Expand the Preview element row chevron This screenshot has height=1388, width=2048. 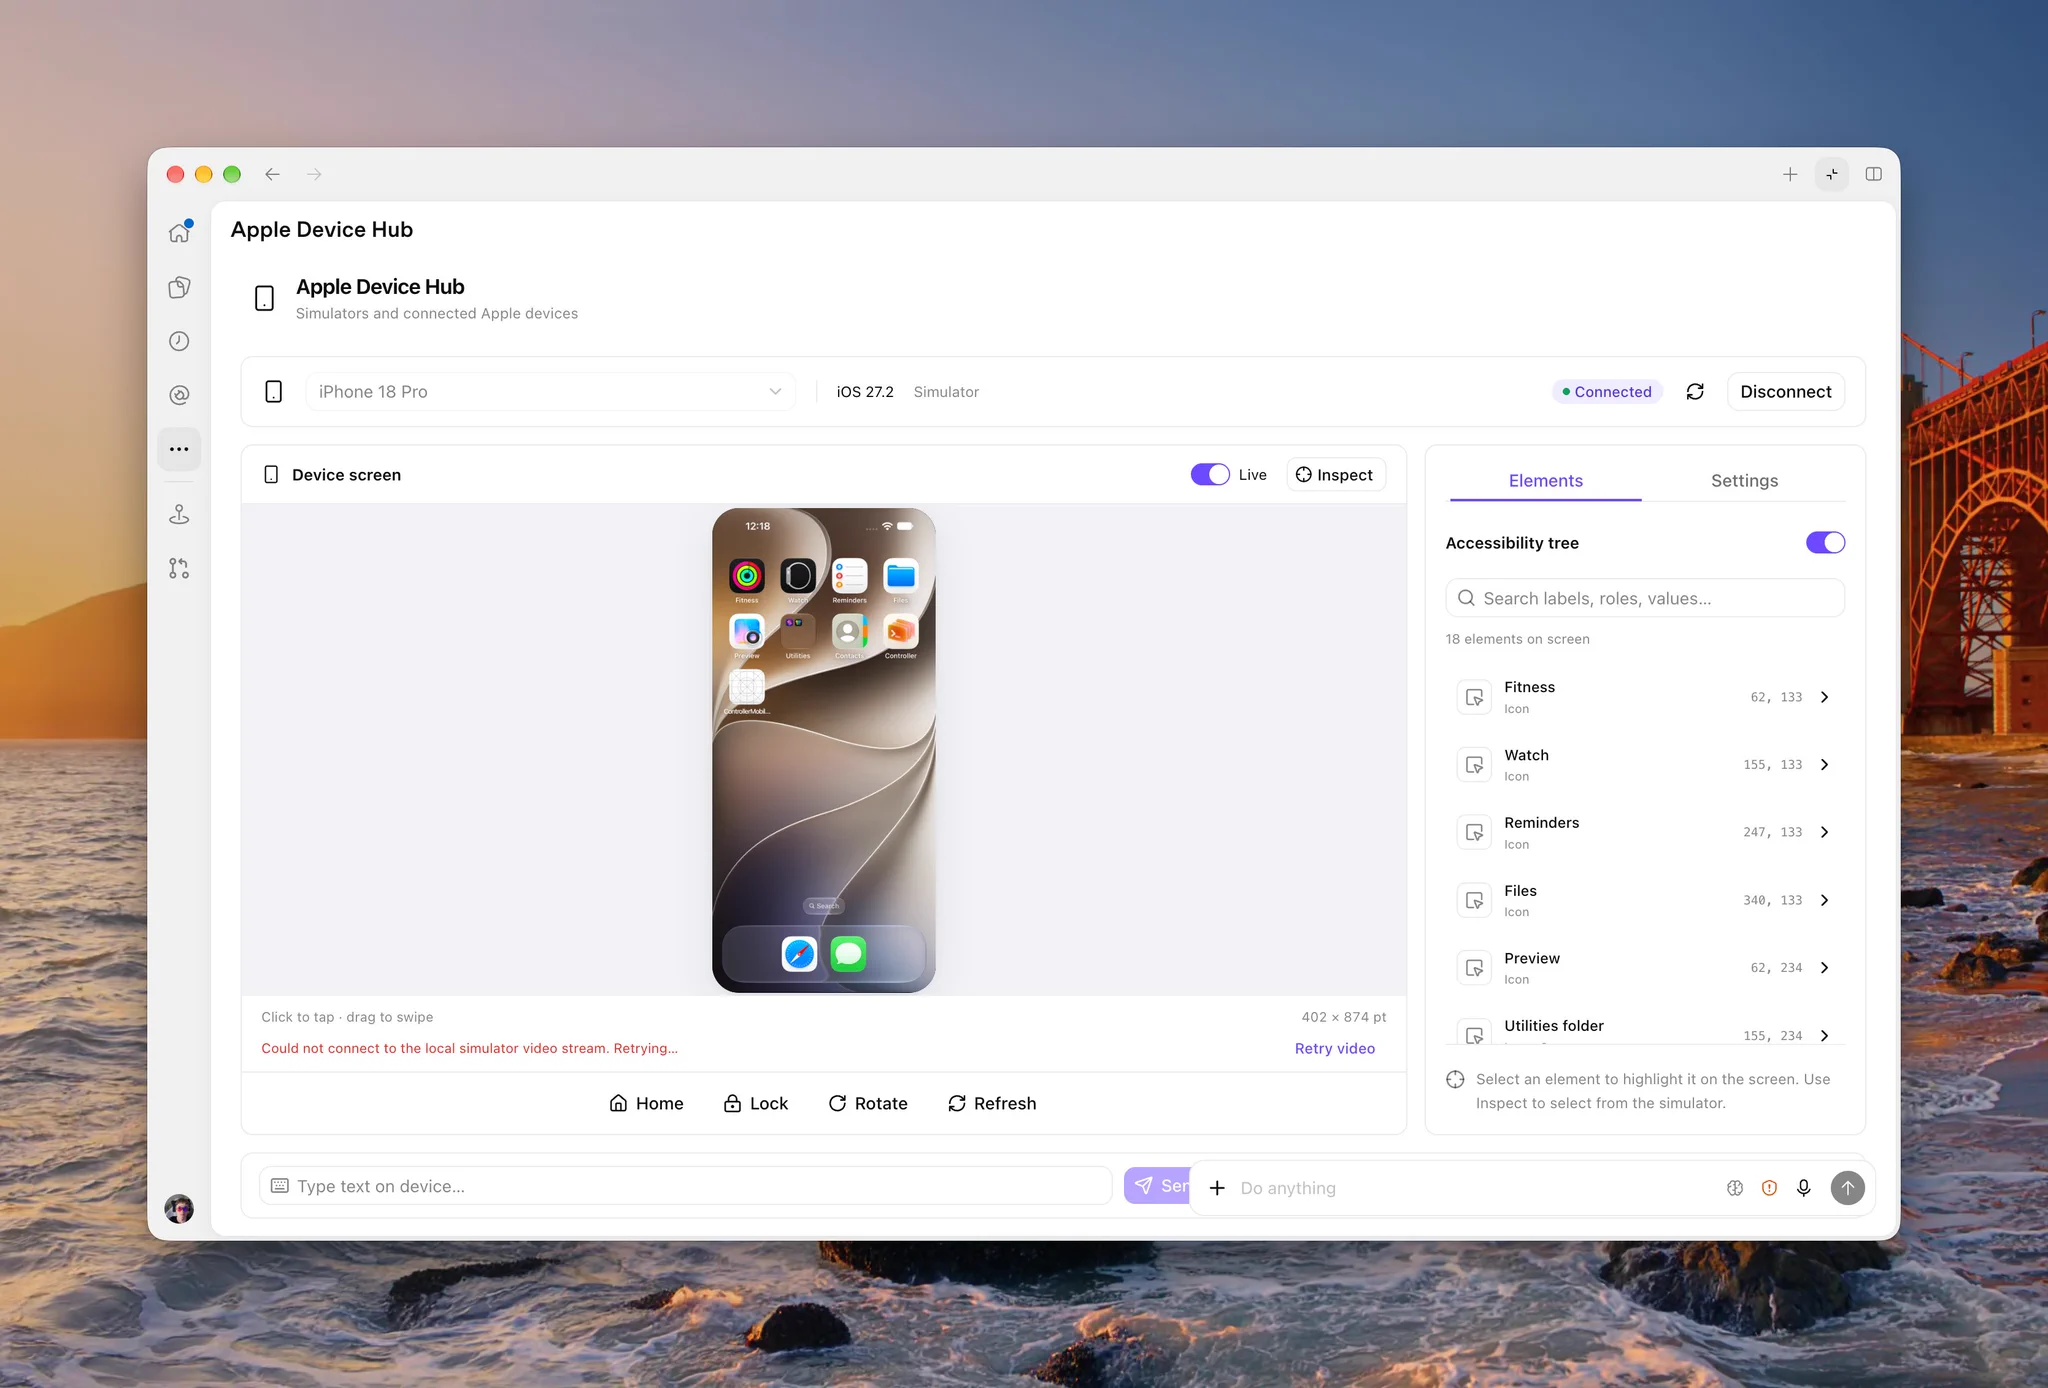point(1825,968)
